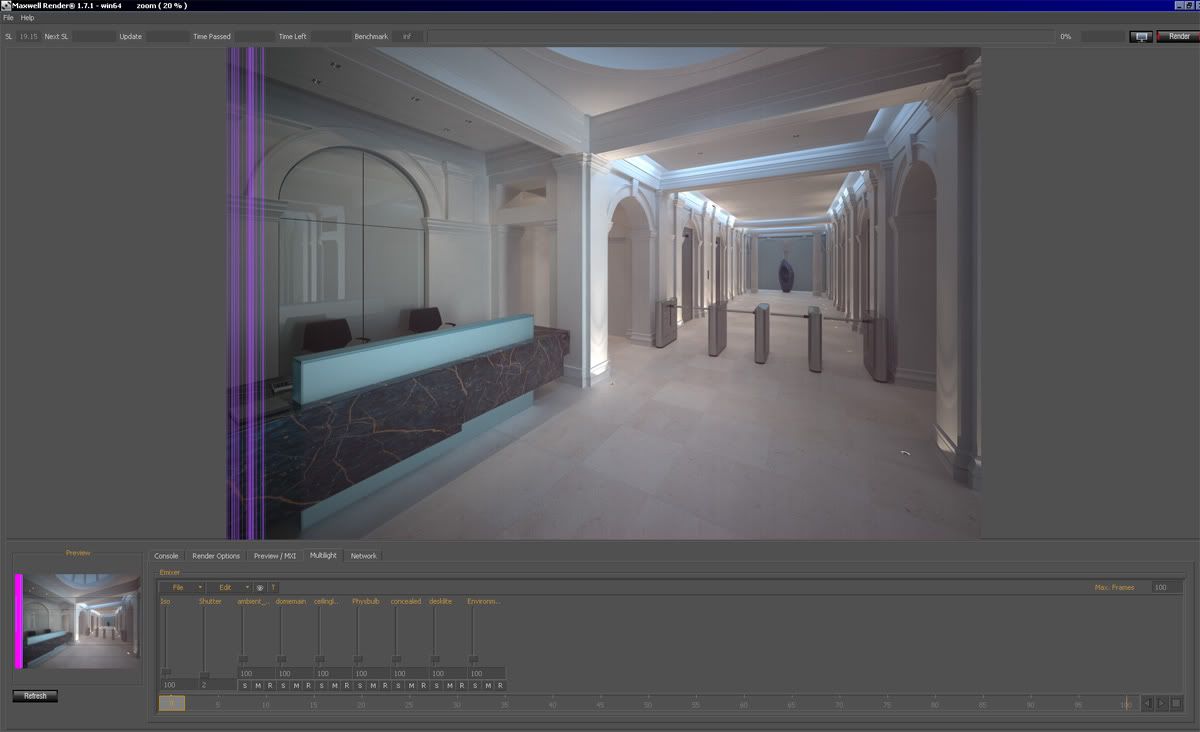Click the Physbulb emitter value field
The image size is (1200, 732).
(x=371, y=674)
